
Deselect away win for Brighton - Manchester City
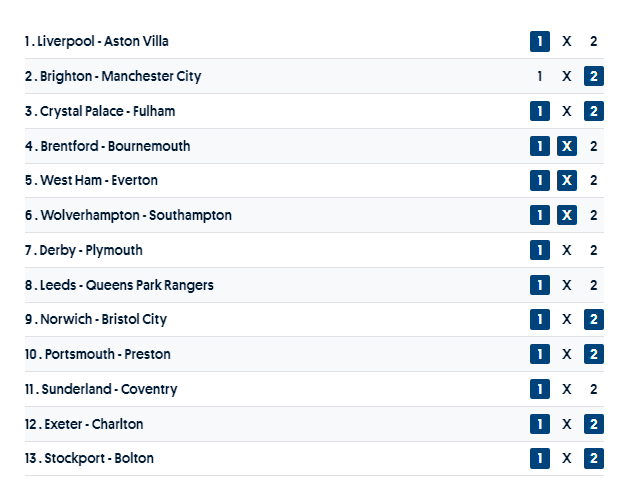click(x=593, y=76)
